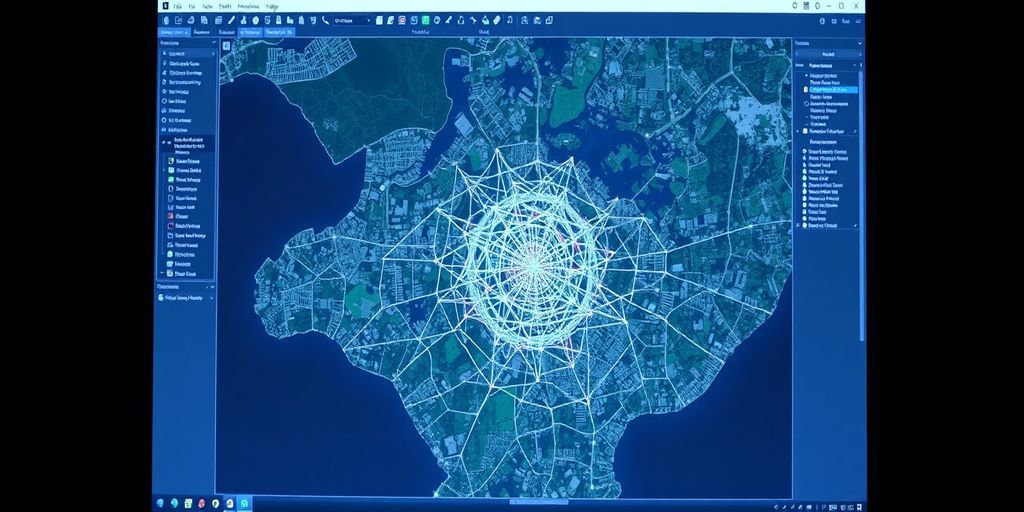
Task: Click the bright green icon in the toolbar
Action: click(x=425, y=20)
